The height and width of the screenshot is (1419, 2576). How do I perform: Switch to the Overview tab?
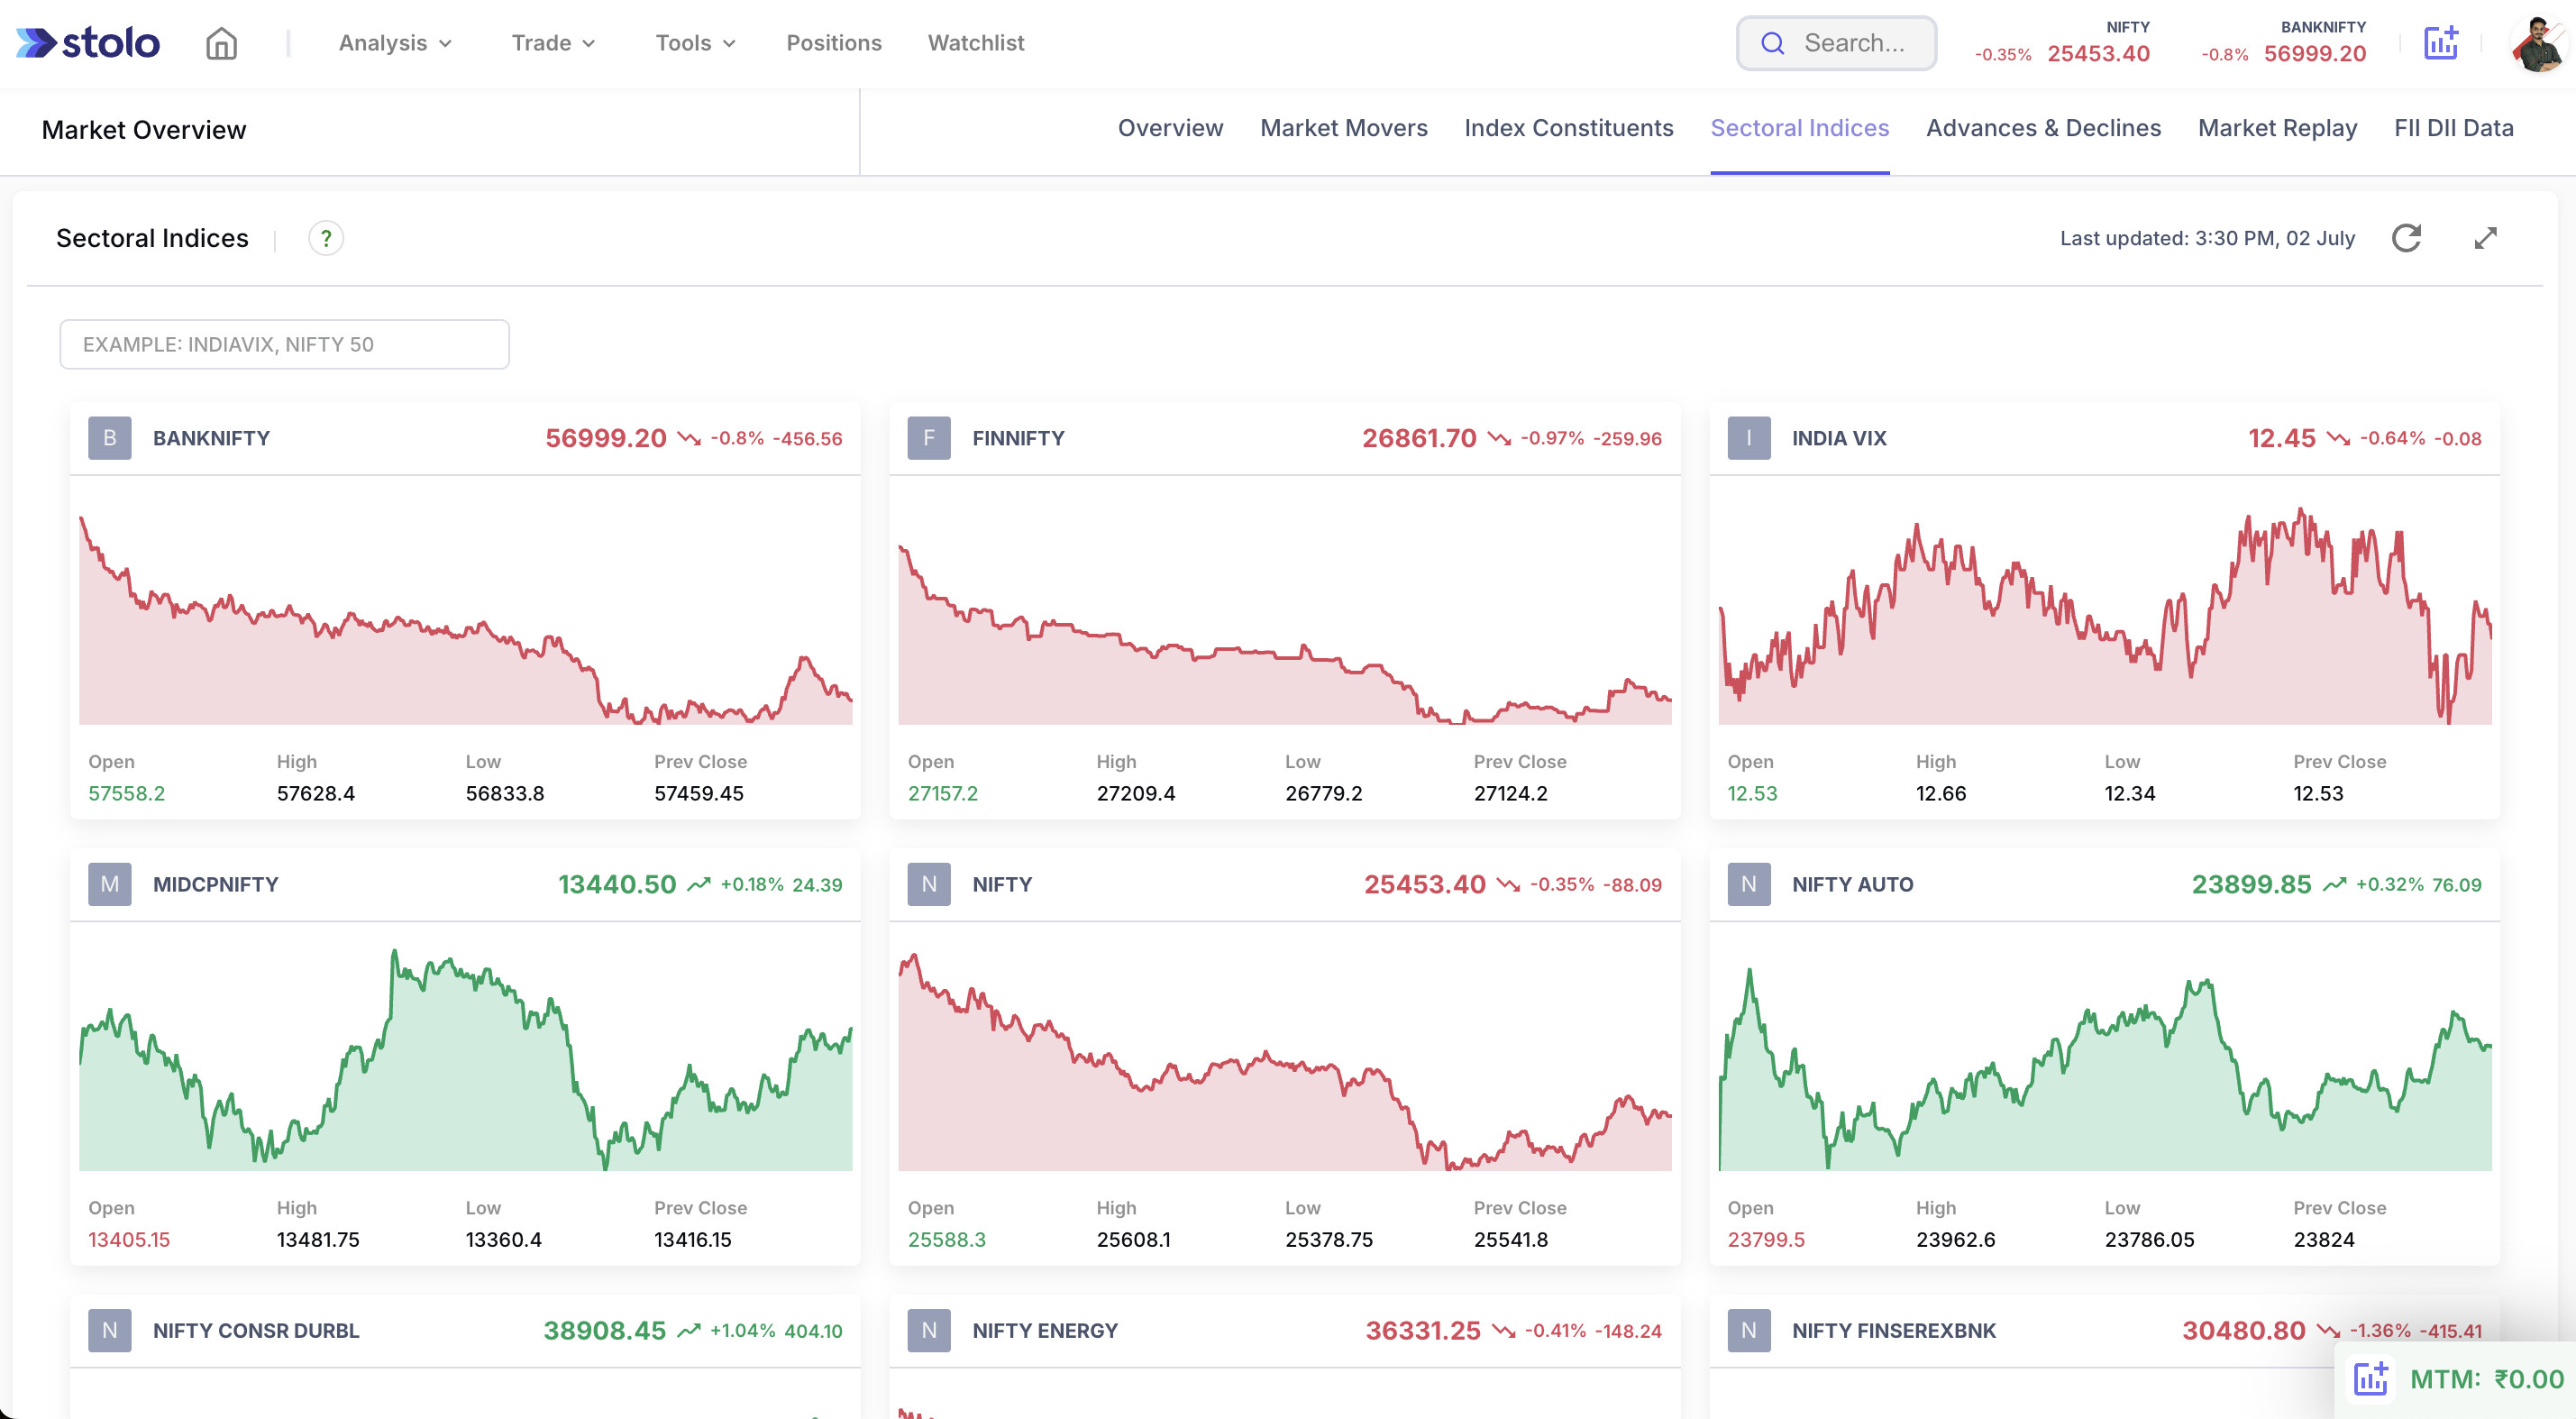1170,128
